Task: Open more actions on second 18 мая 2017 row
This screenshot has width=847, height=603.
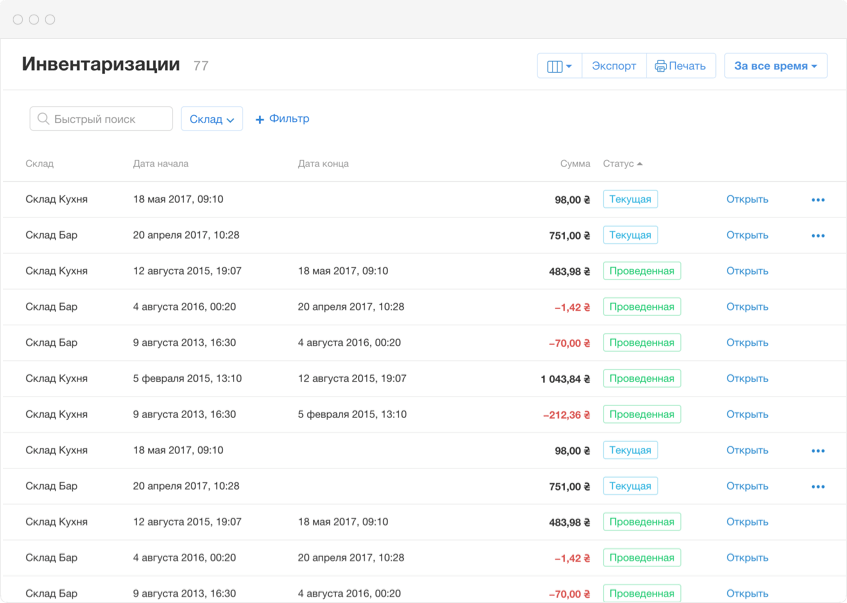Action: tap(818, 451)
